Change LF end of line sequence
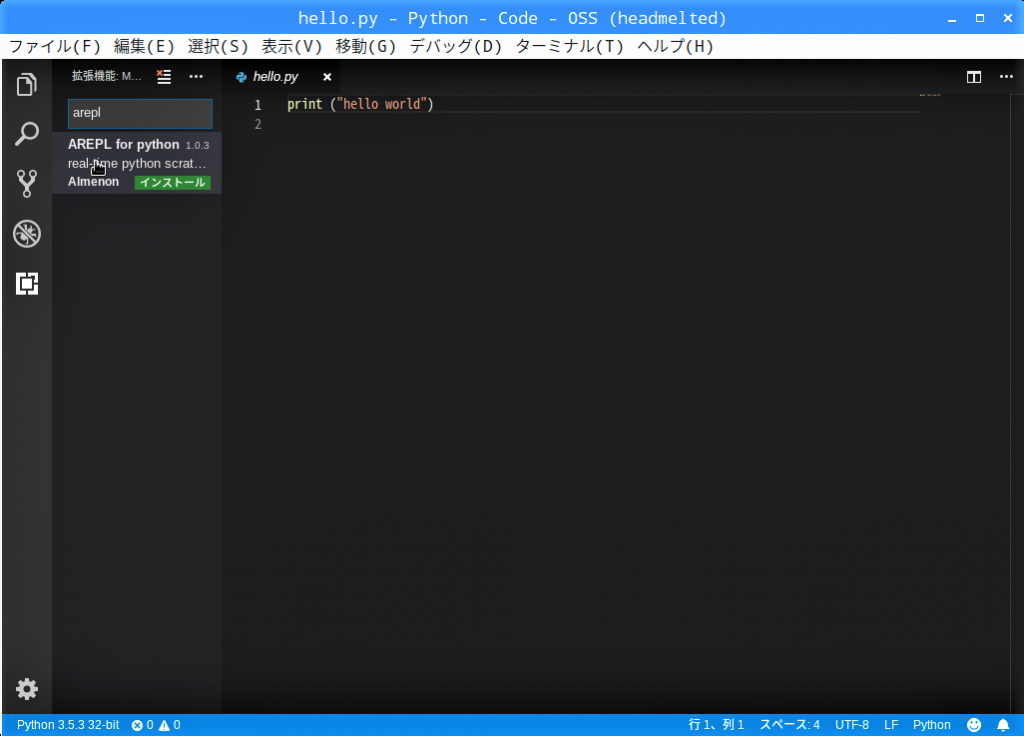The height and width of the screenshot is (736, 1024). point(891,725)
